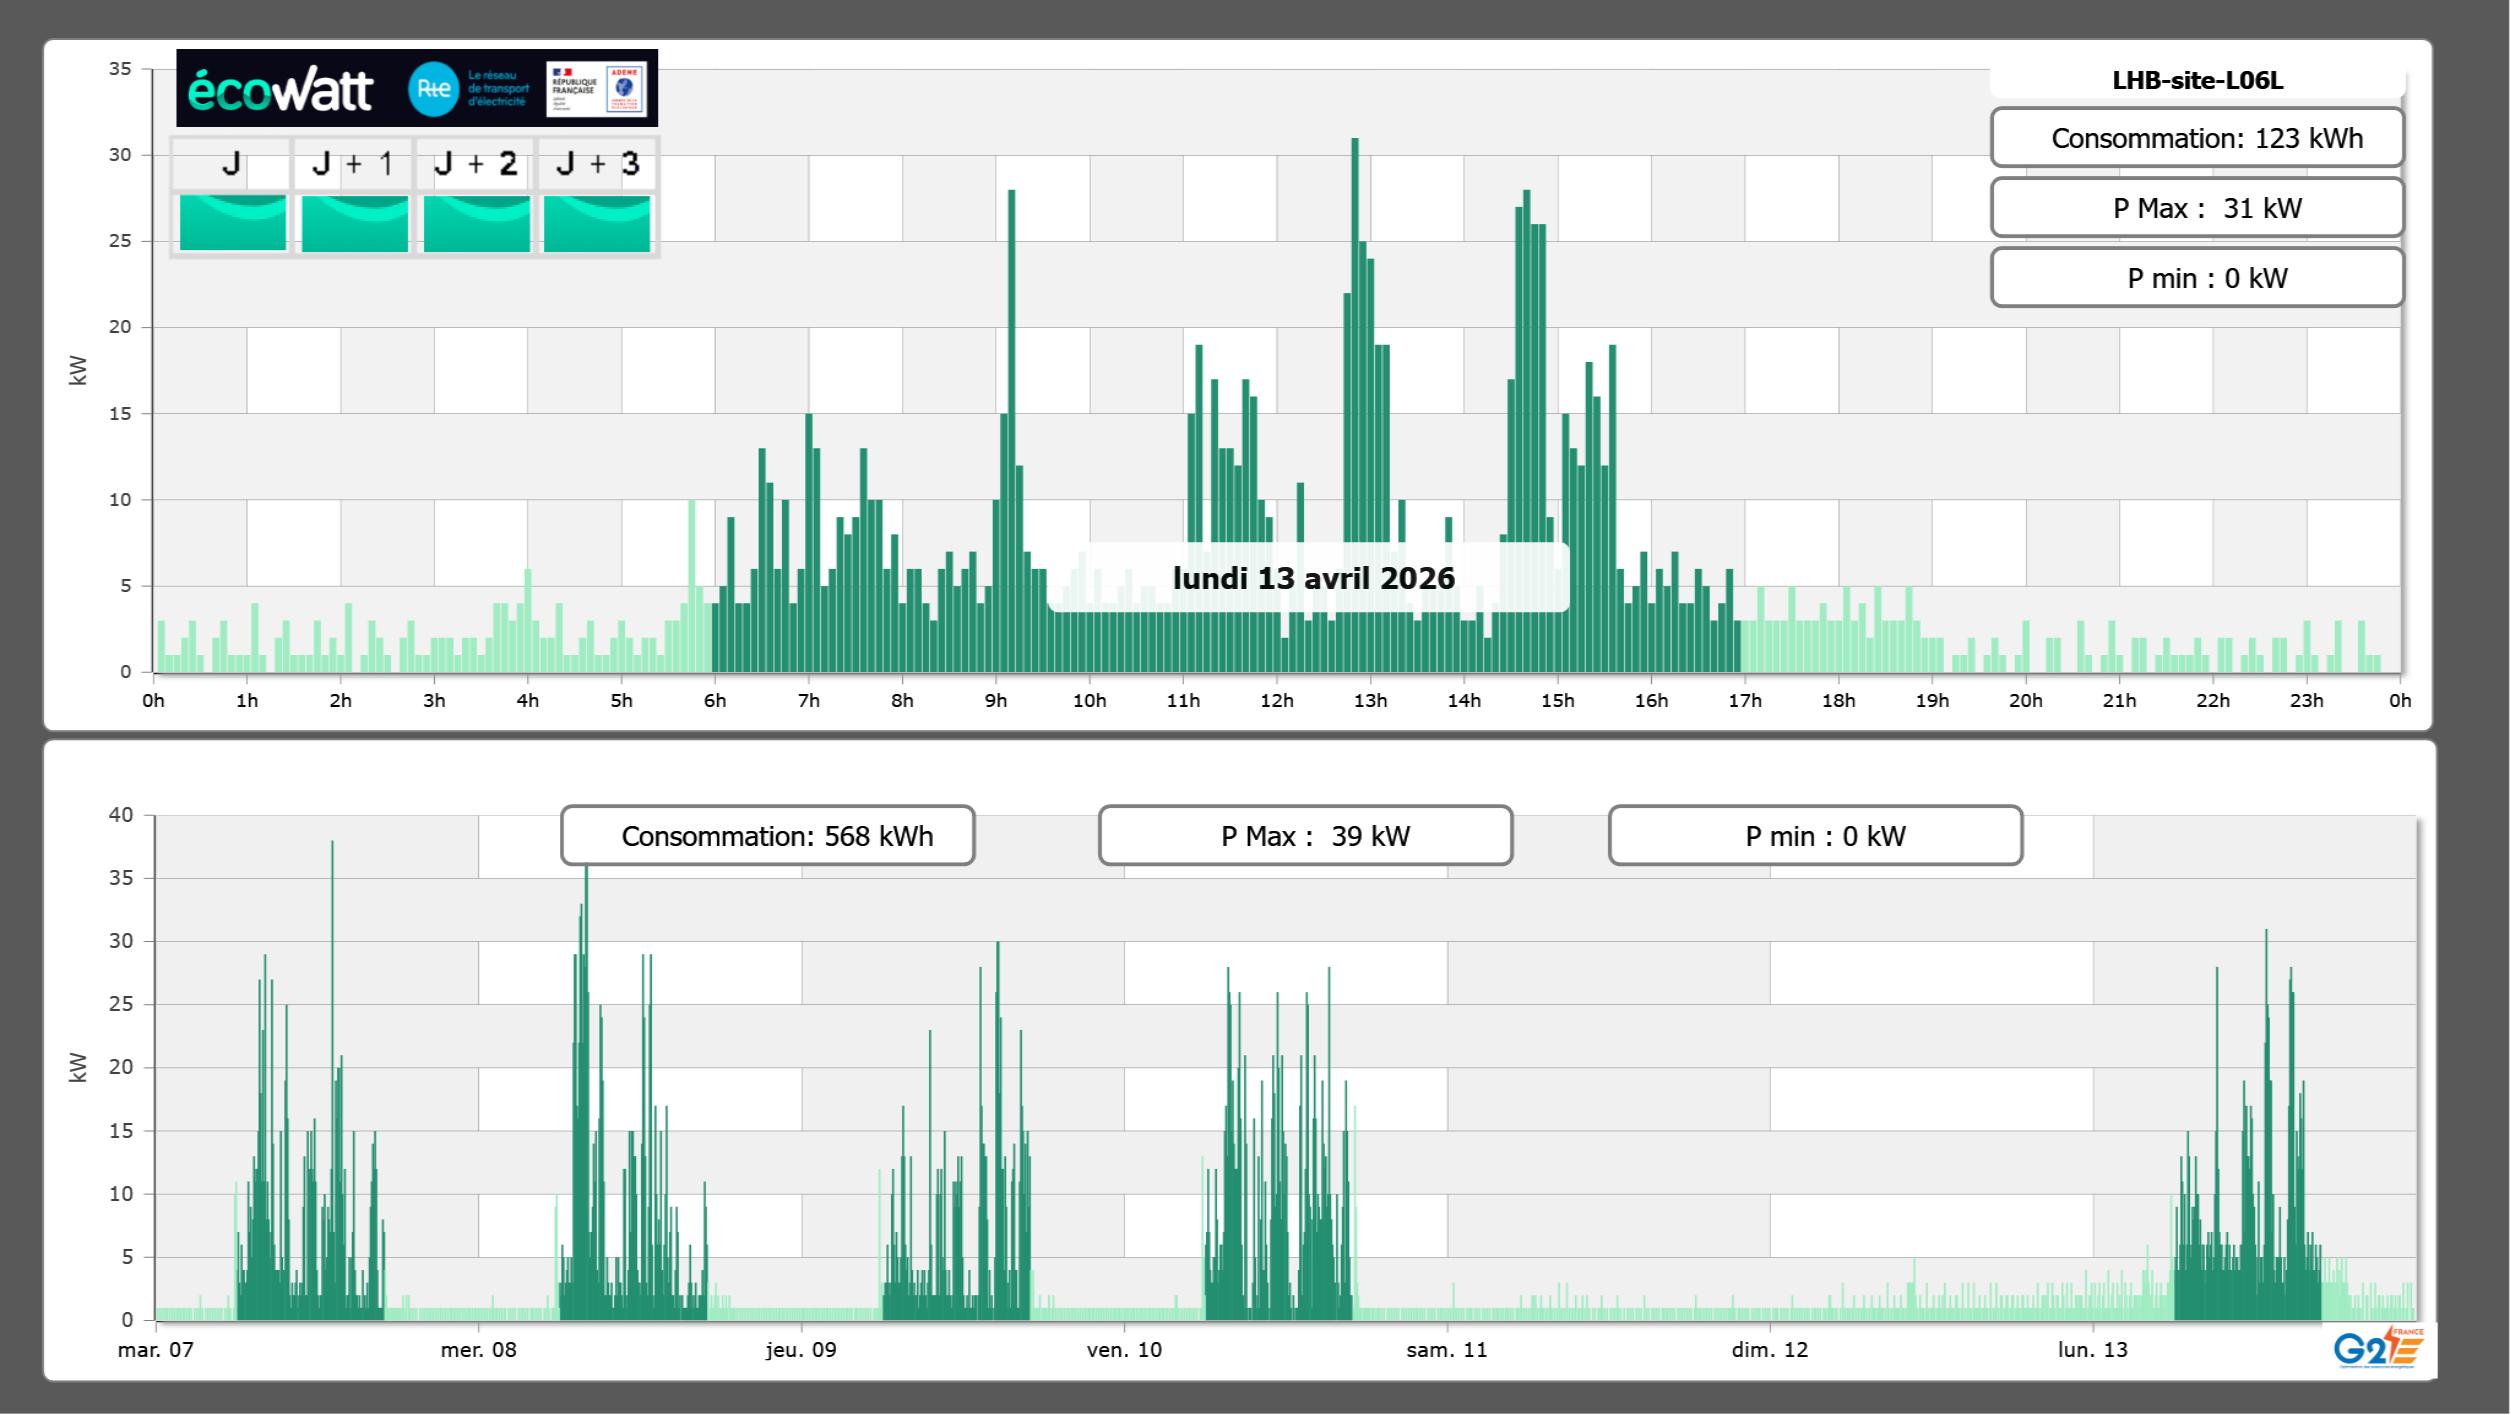Click the République Française ADEME logo
2511x1415 pixels.
(596, 89)
